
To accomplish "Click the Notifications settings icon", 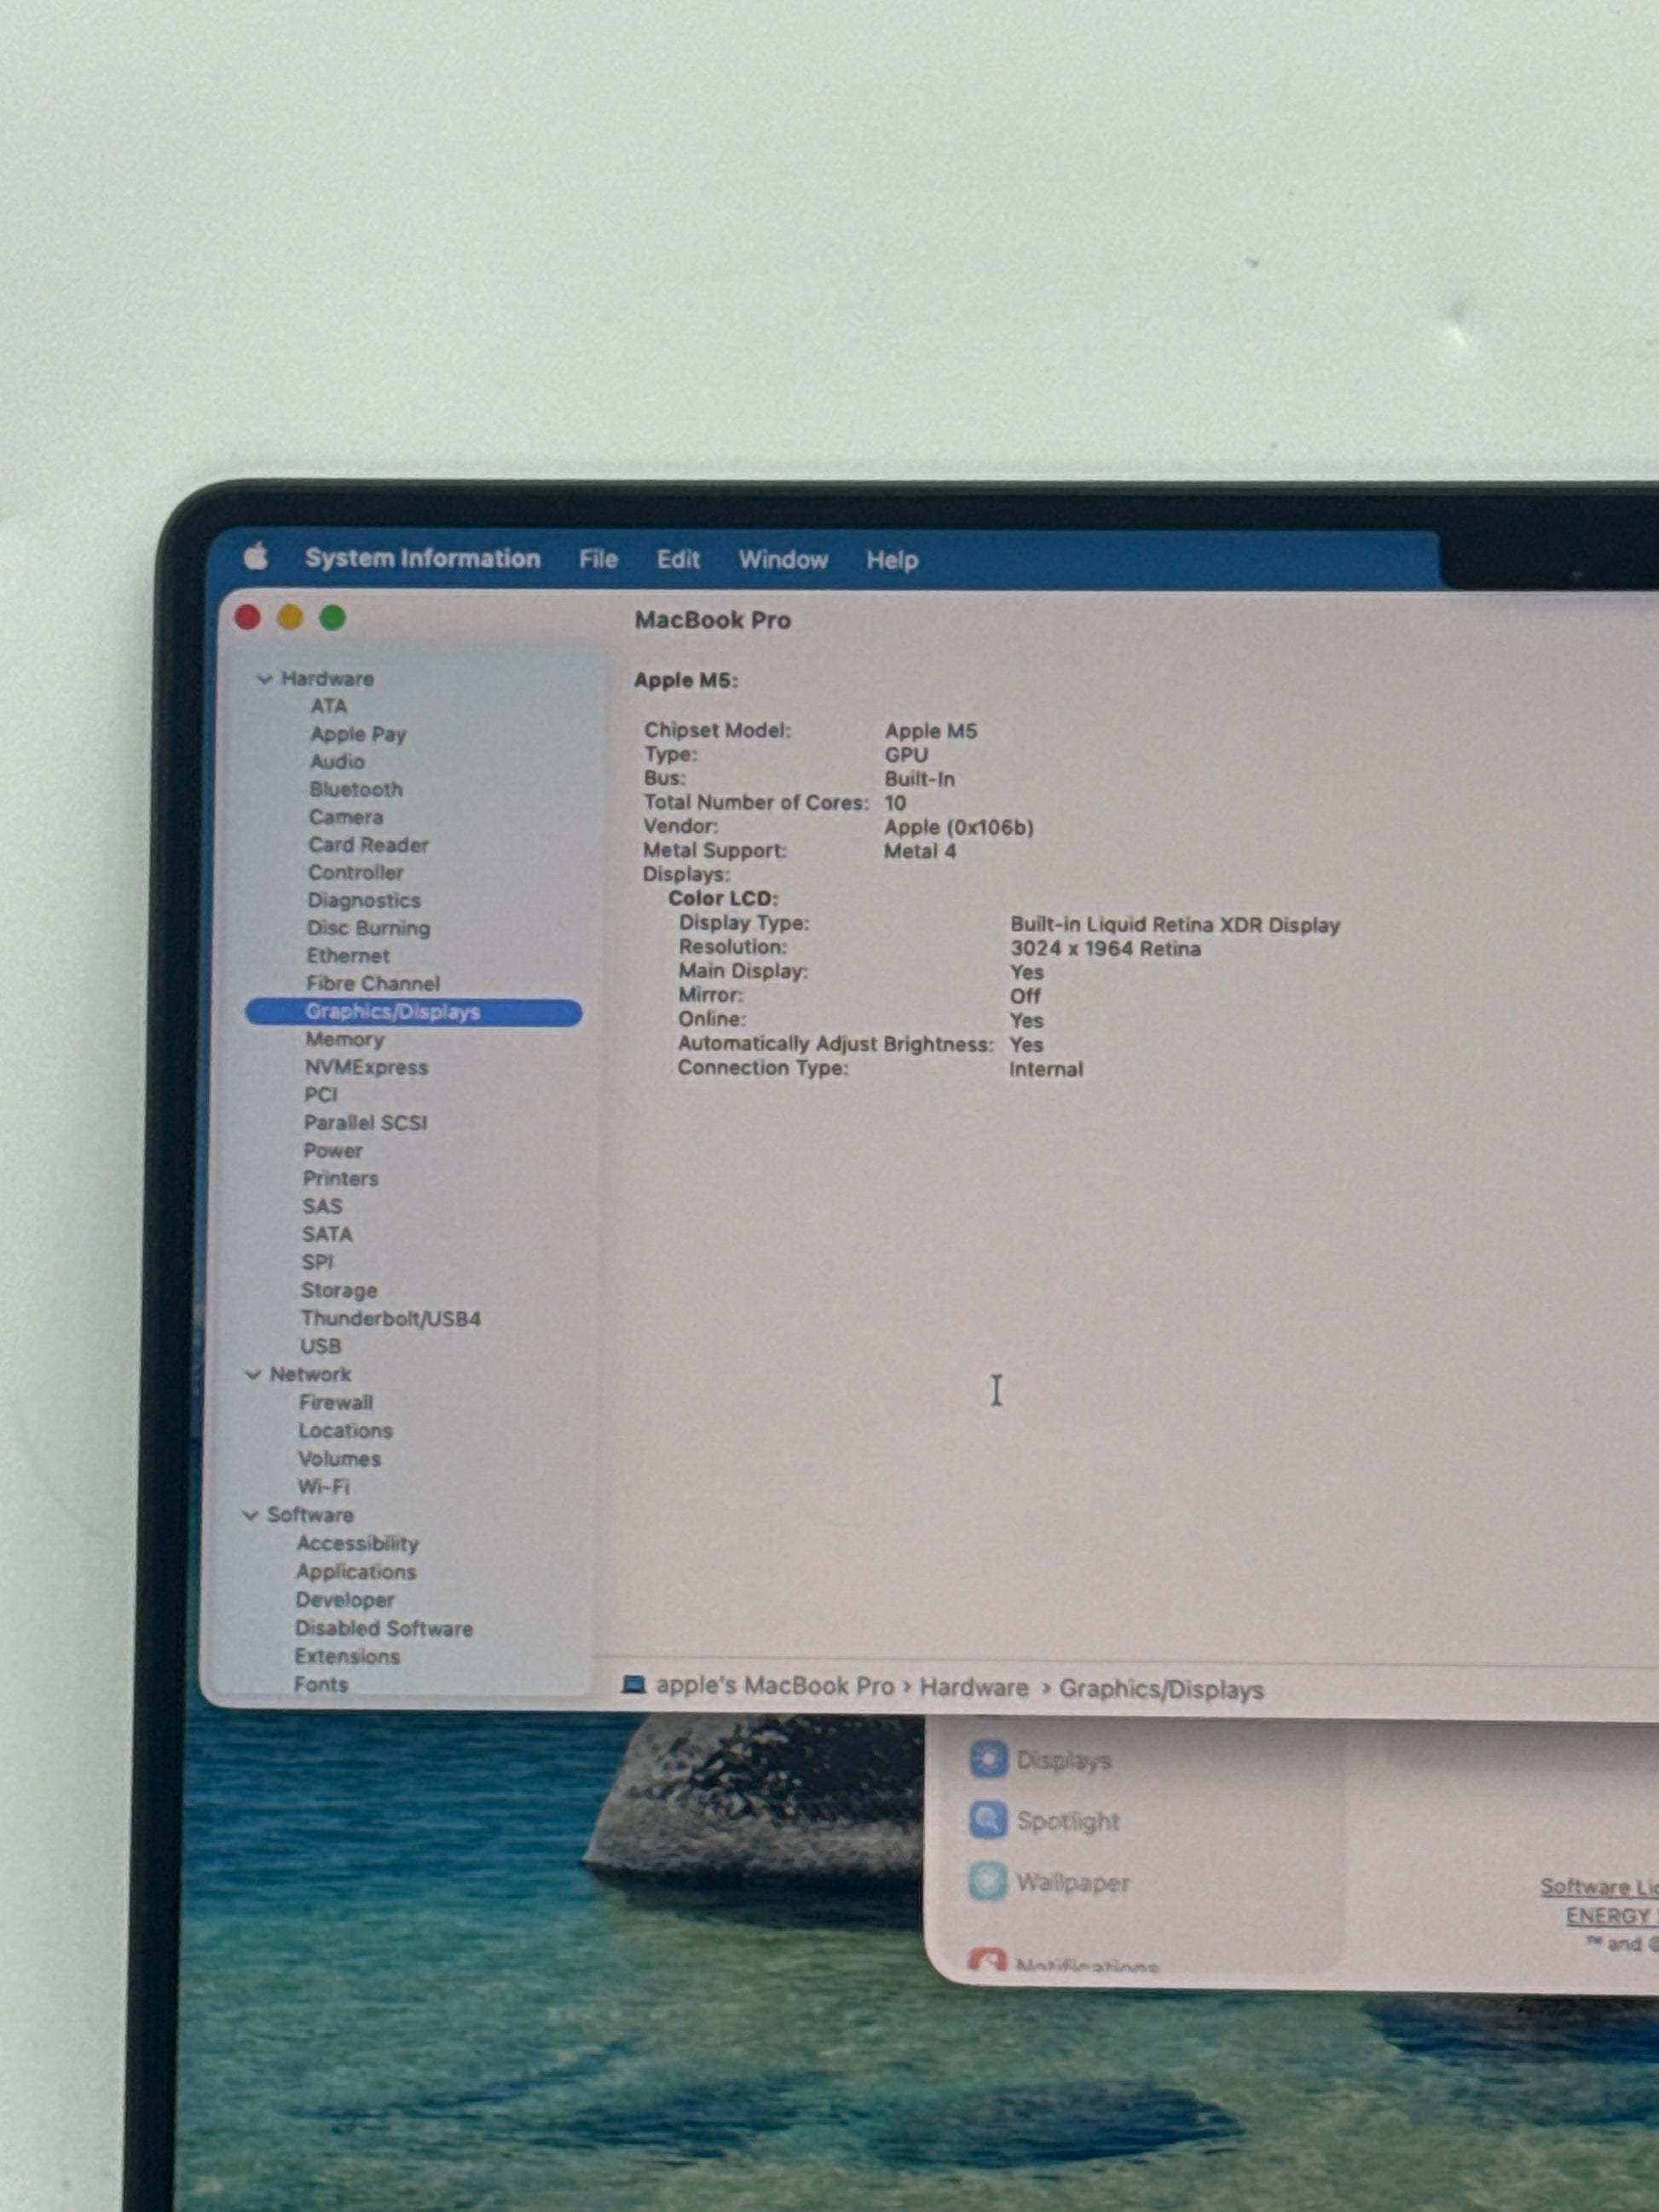I will pos(988,1961).
